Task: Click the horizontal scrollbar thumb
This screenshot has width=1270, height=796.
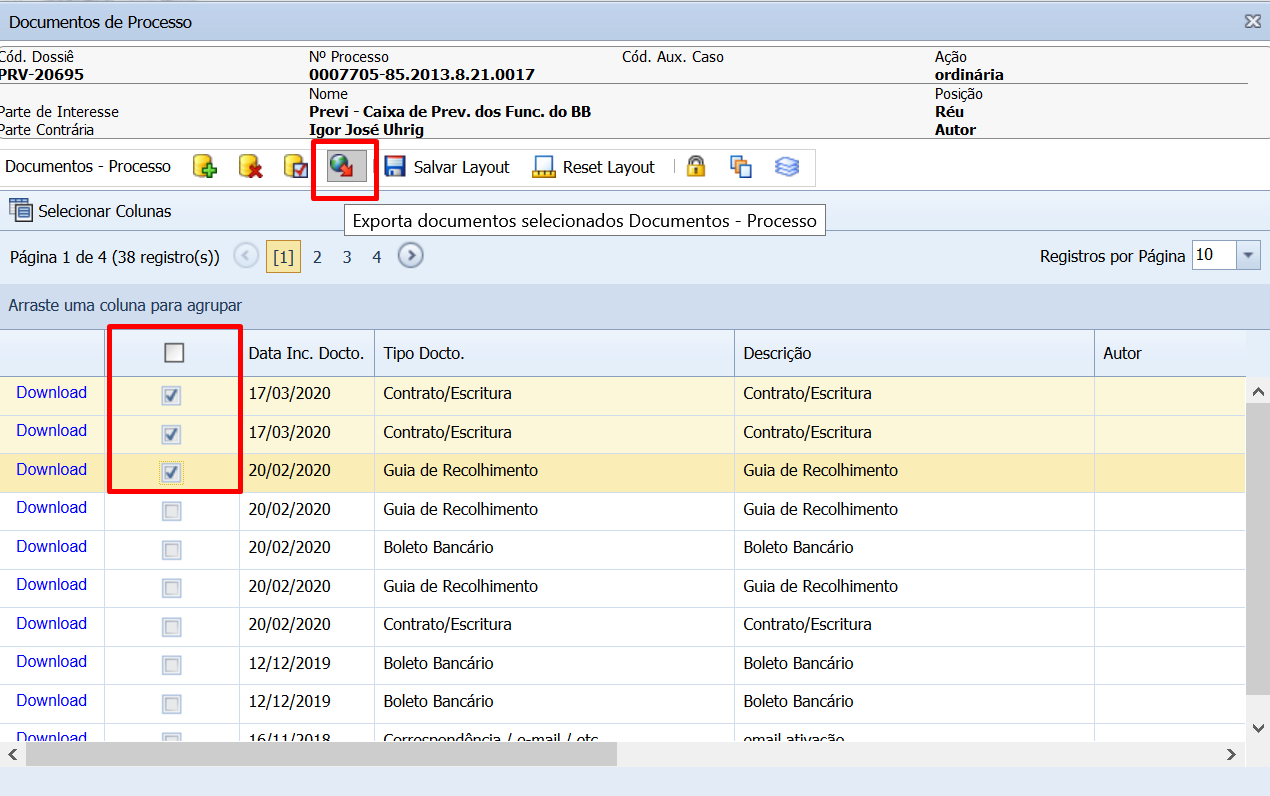Action: pos(321,754)
